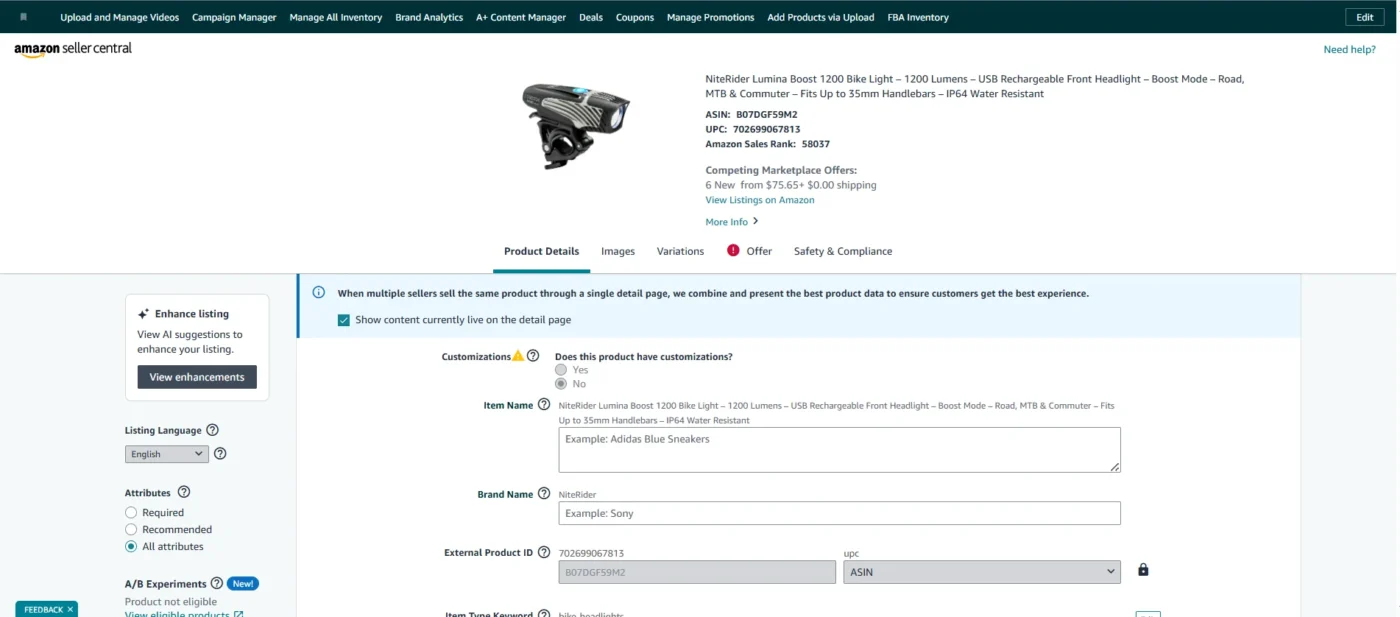Click the More Info link
The image size is (1400, 617).
[x=727, y=222]
